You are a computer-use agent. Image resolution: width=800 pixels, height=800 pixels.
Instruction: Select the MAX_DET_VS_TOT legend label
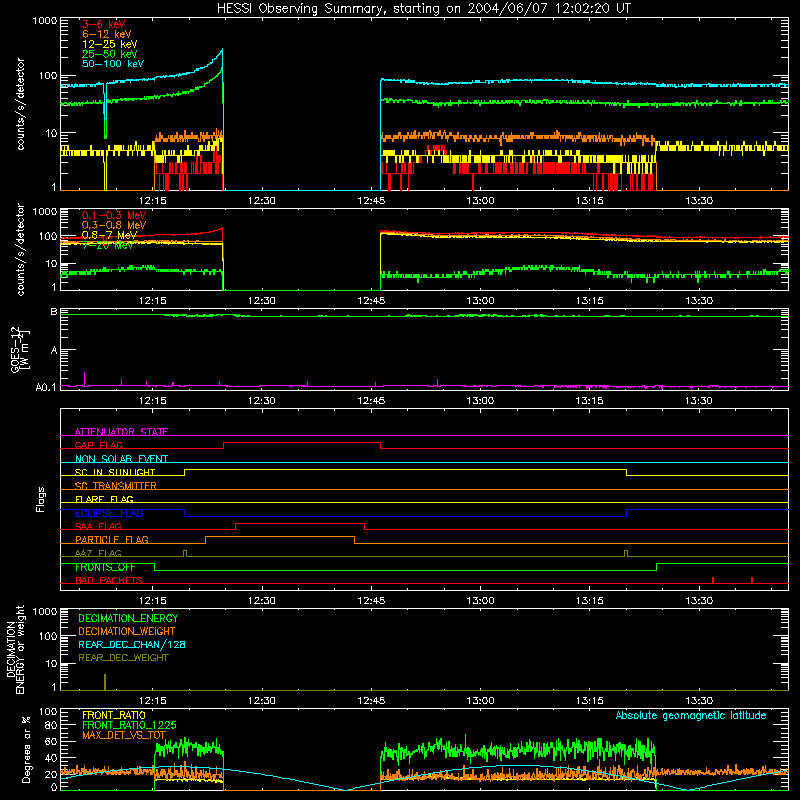124,735
